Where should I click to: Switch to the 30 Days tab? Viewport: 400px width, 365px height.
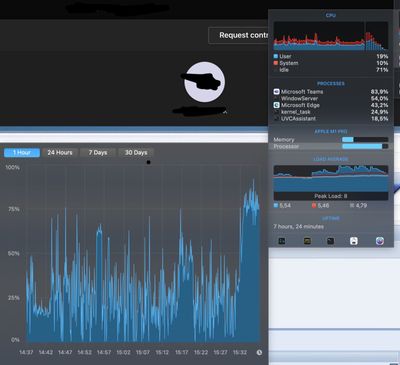tap(136, 153)
